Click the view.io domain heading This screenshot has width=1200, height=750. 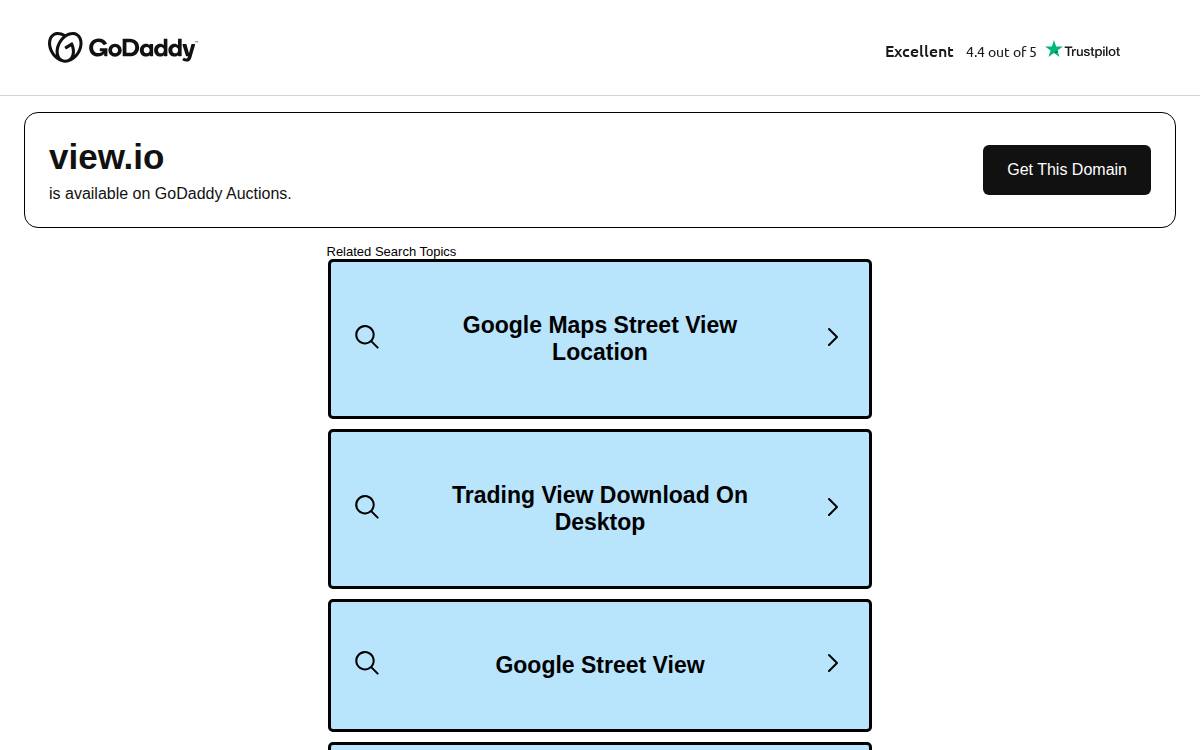(x=106, y=157)
